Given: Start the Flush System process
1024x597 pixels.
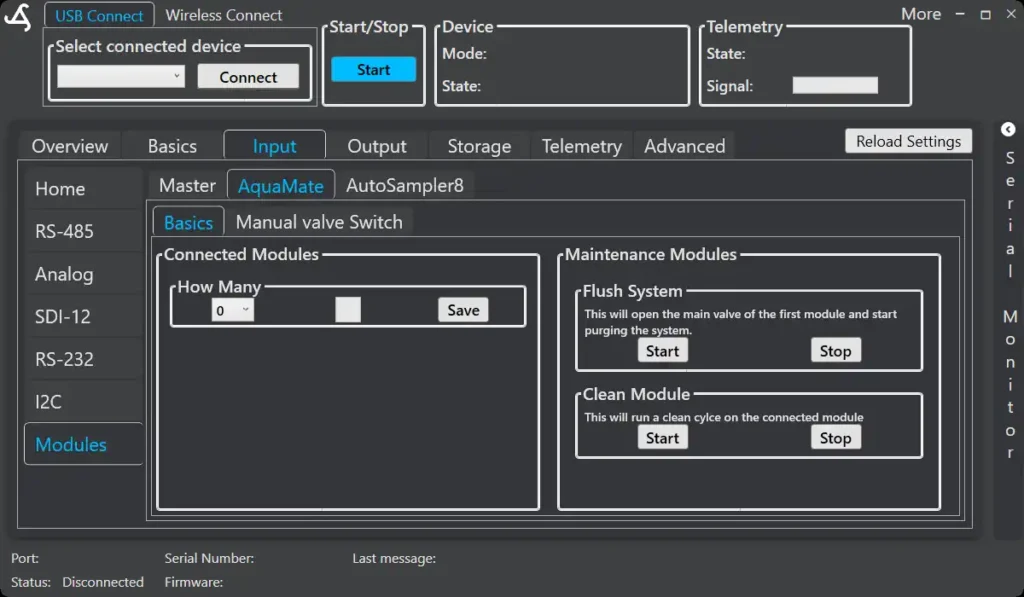Looking at the screenshot, I should coord(662,351).
